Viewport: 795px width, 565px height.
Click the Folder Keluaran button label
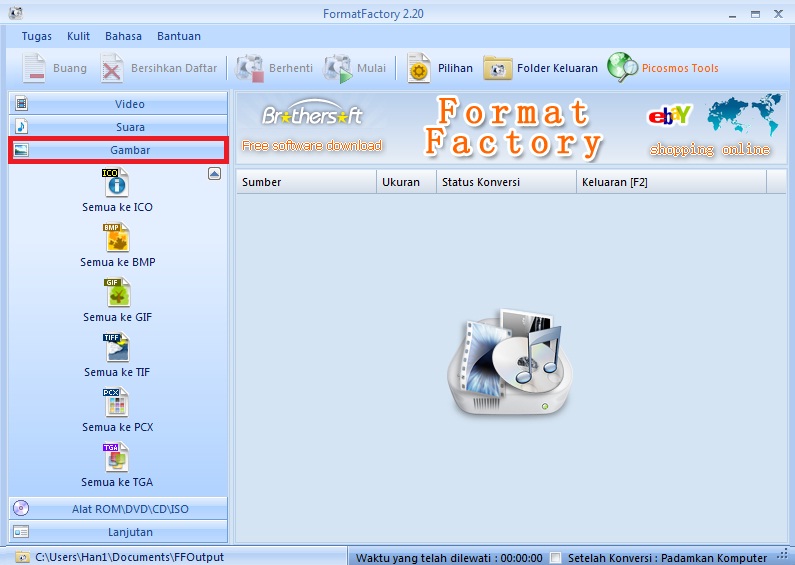coord(557,68)
